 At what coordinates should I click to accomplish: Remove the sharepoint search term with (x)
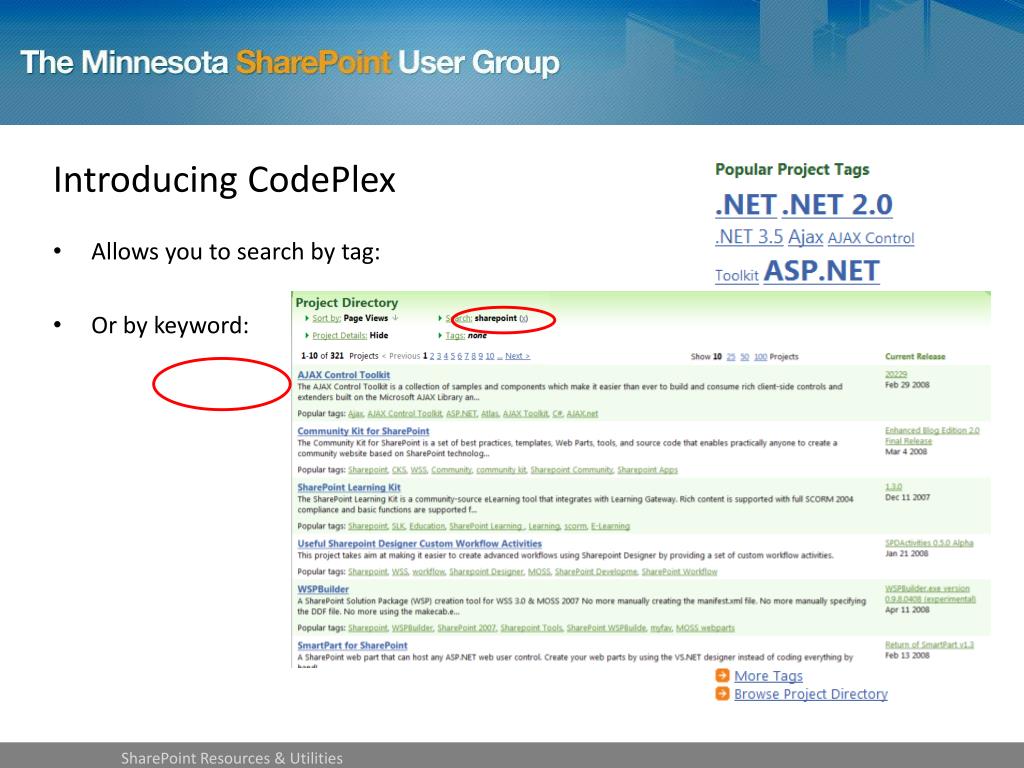tap(524, 318)
